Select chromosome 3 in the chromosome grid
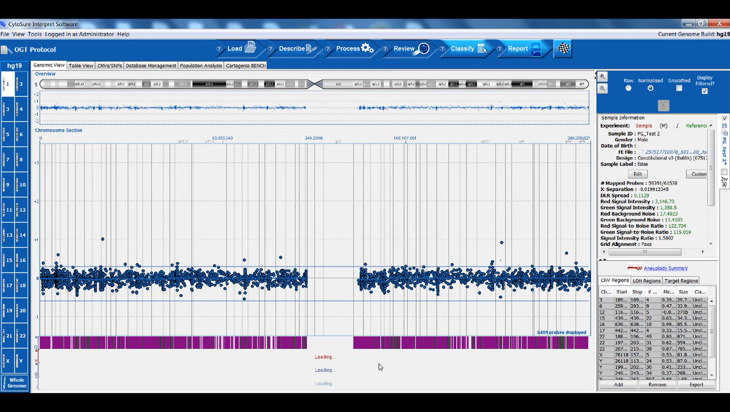This screenshot has width=730, height=412. point(8,109)
